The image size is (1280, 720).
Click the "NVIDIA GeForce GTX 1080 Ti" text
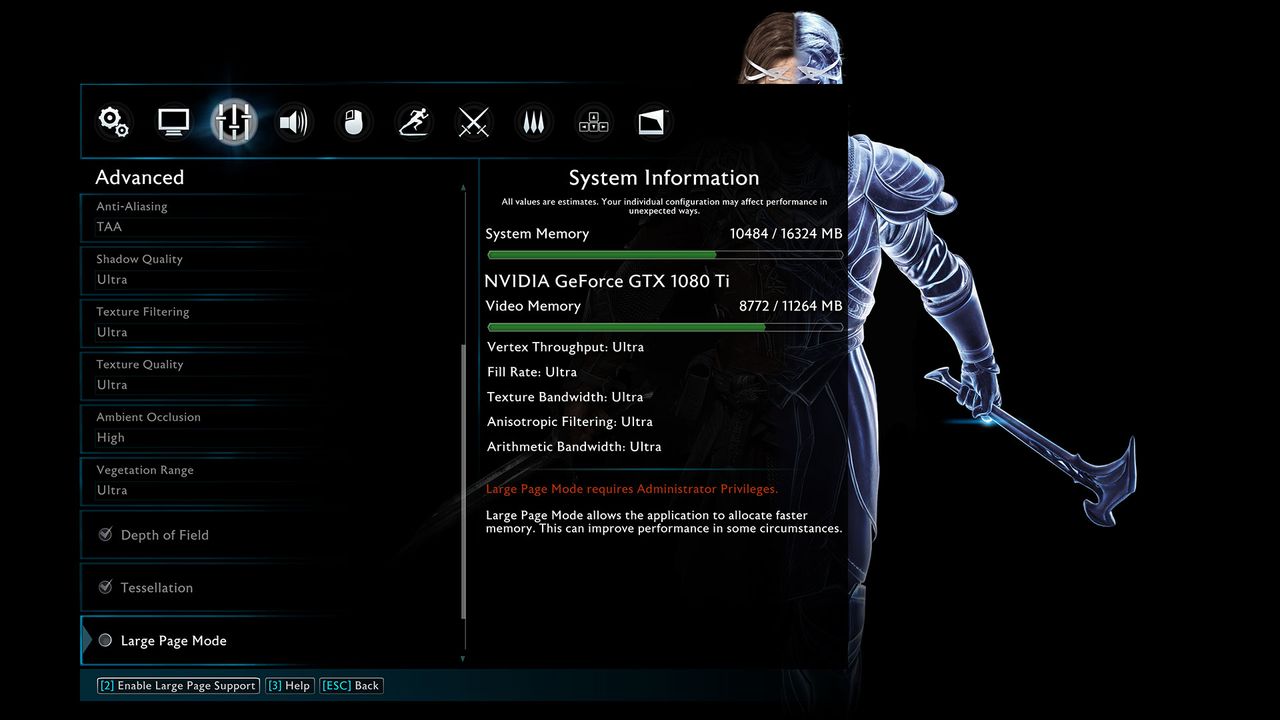607,281
